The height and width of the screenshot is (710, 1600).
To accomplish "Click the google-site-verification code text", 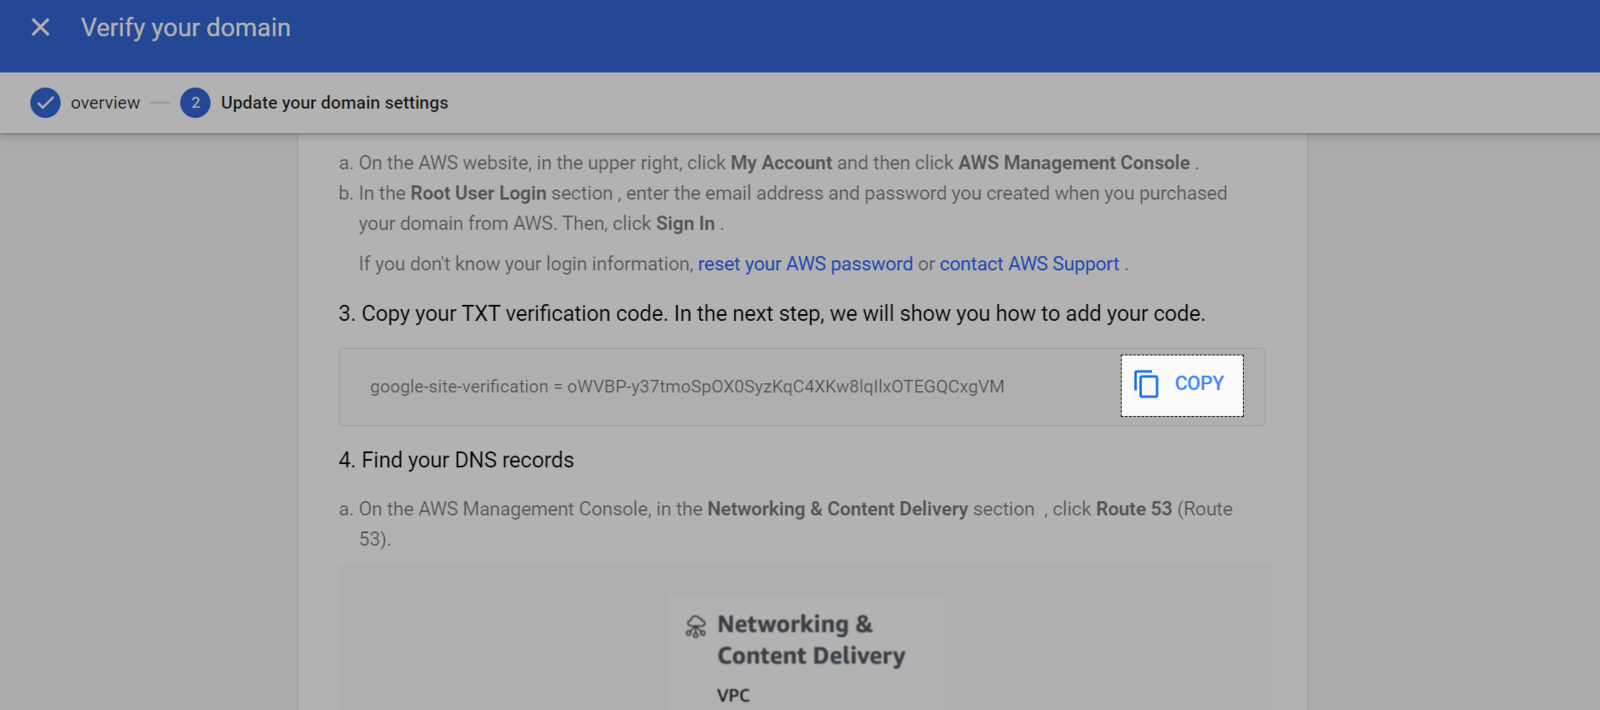I will [687, 387].
